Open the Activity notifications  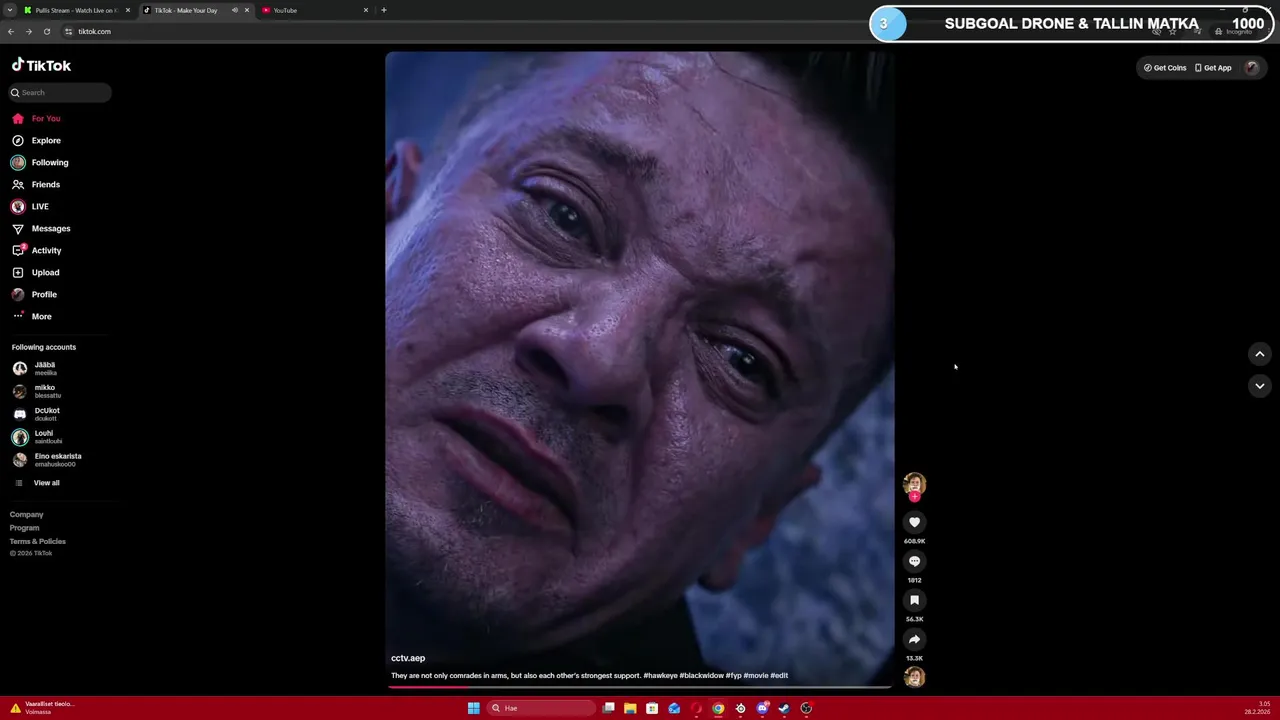point(37,250)
